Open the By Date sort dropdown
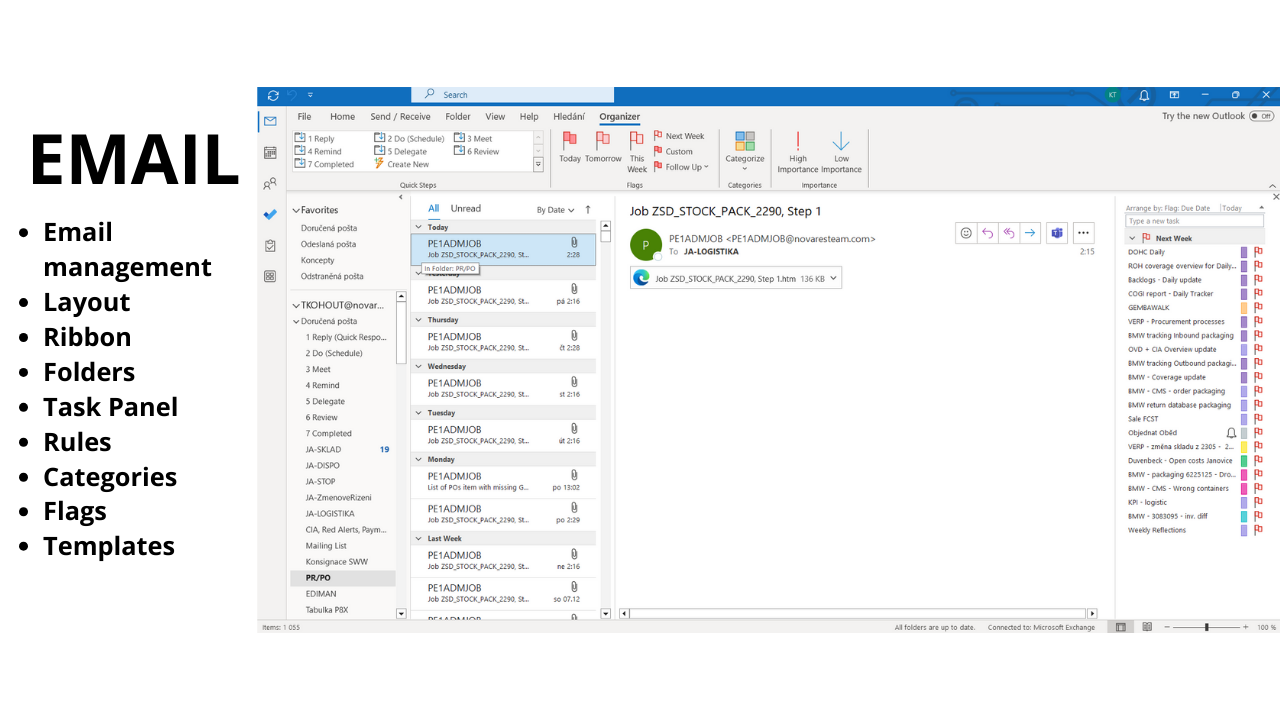The height and width of the screenshot is (720, 1280). coord(556,210)
